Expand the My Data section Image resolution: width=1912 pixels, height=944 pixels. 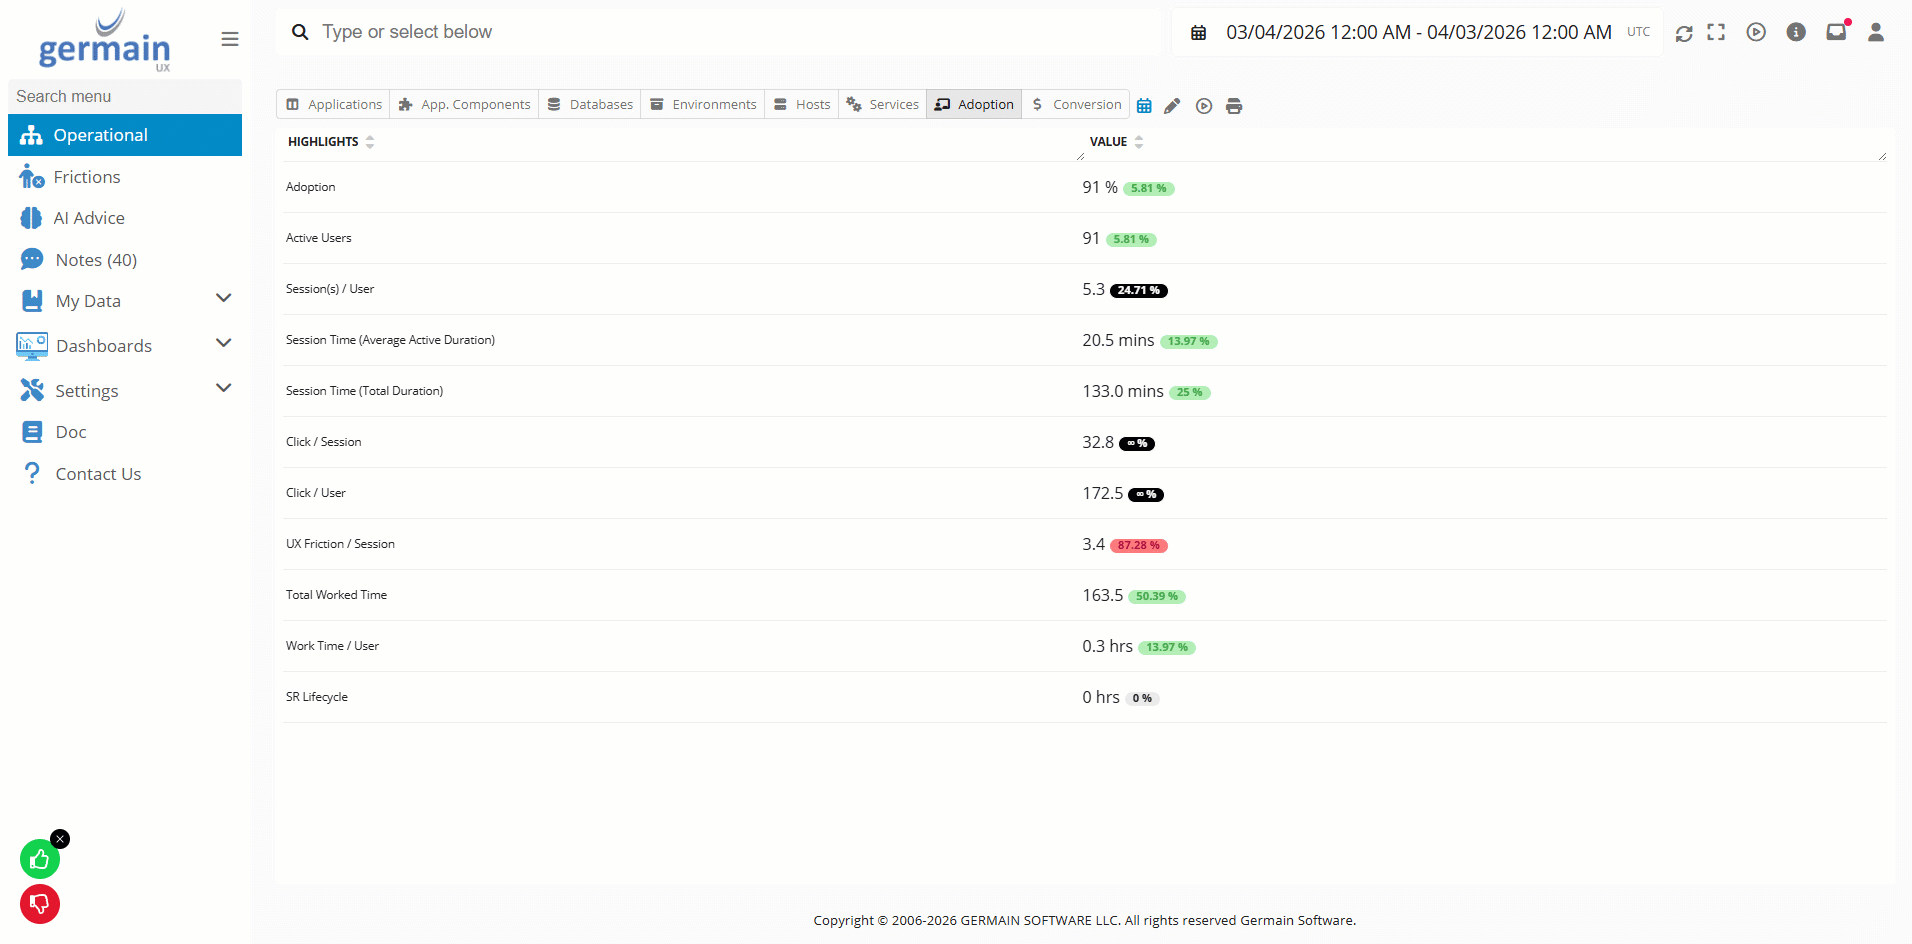click(x=224, y=298)
